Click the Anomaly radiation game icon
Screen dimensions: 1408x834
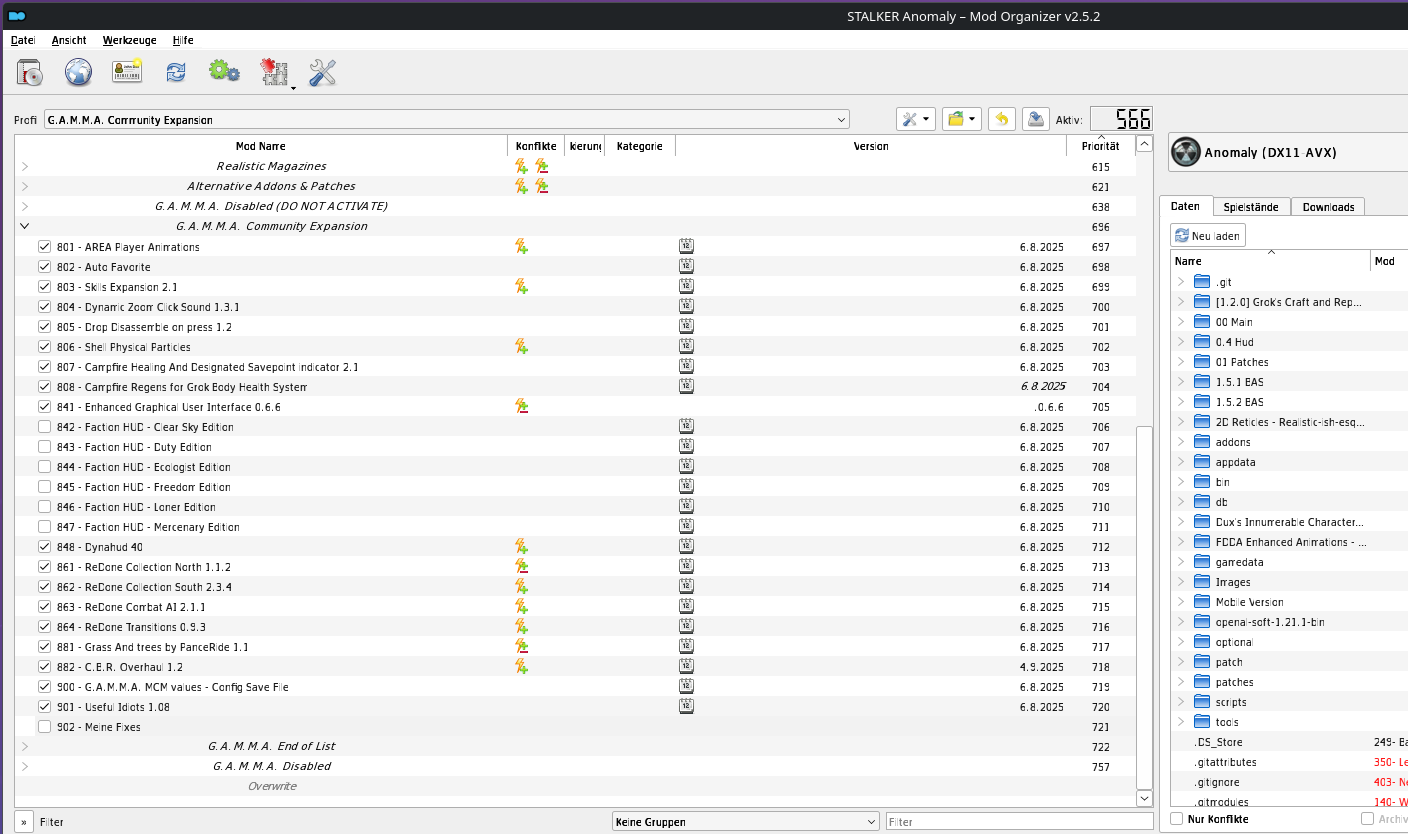point(1186,152)
